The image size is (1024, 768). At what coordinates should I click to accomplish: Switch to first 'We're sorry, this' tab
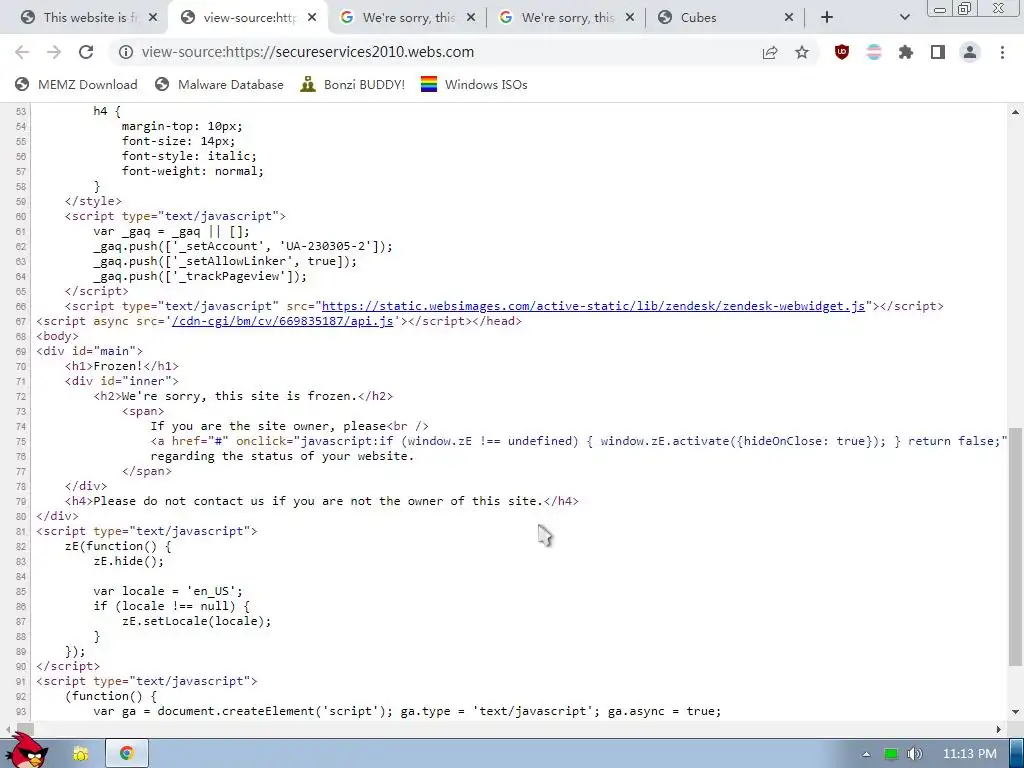click(408, 18)
